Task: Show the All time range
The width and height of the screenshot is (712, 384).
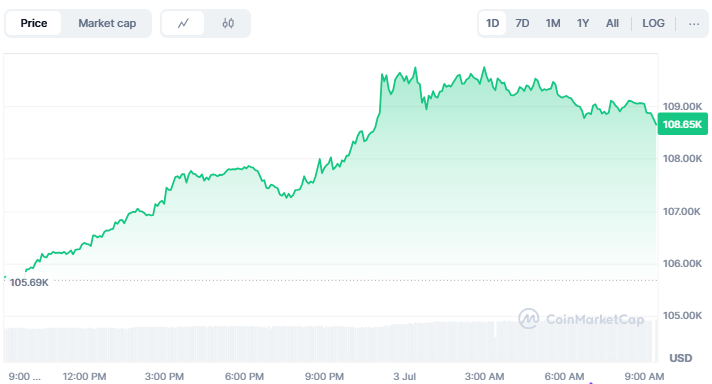Action: click(x=612, y=23)
